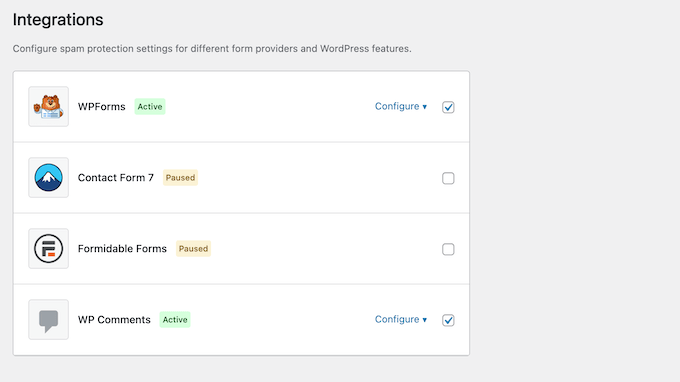Uncheck the WP Comments integration checkbox
680x382 pixels.
click(448, 320)
